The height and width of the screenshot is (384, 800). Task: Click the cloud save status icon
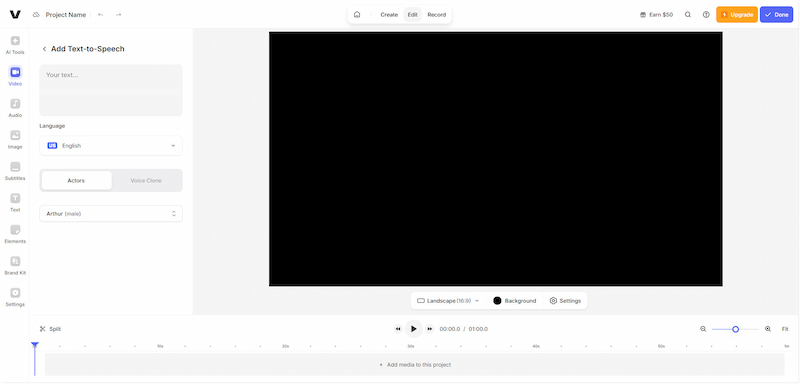point(36,15)
